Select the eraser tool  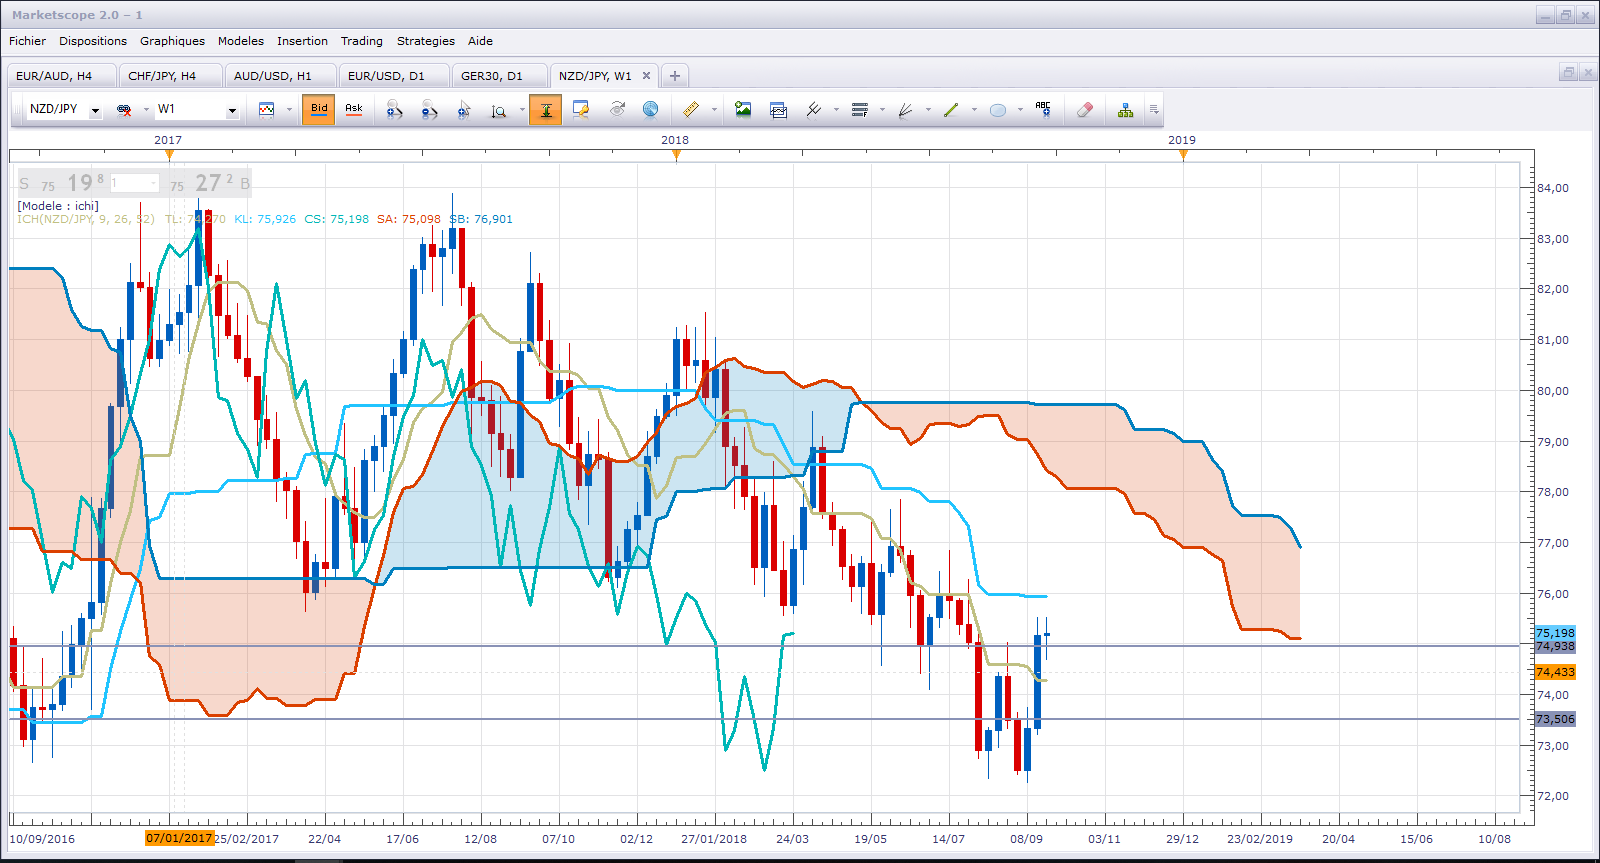pos(1085,110)
